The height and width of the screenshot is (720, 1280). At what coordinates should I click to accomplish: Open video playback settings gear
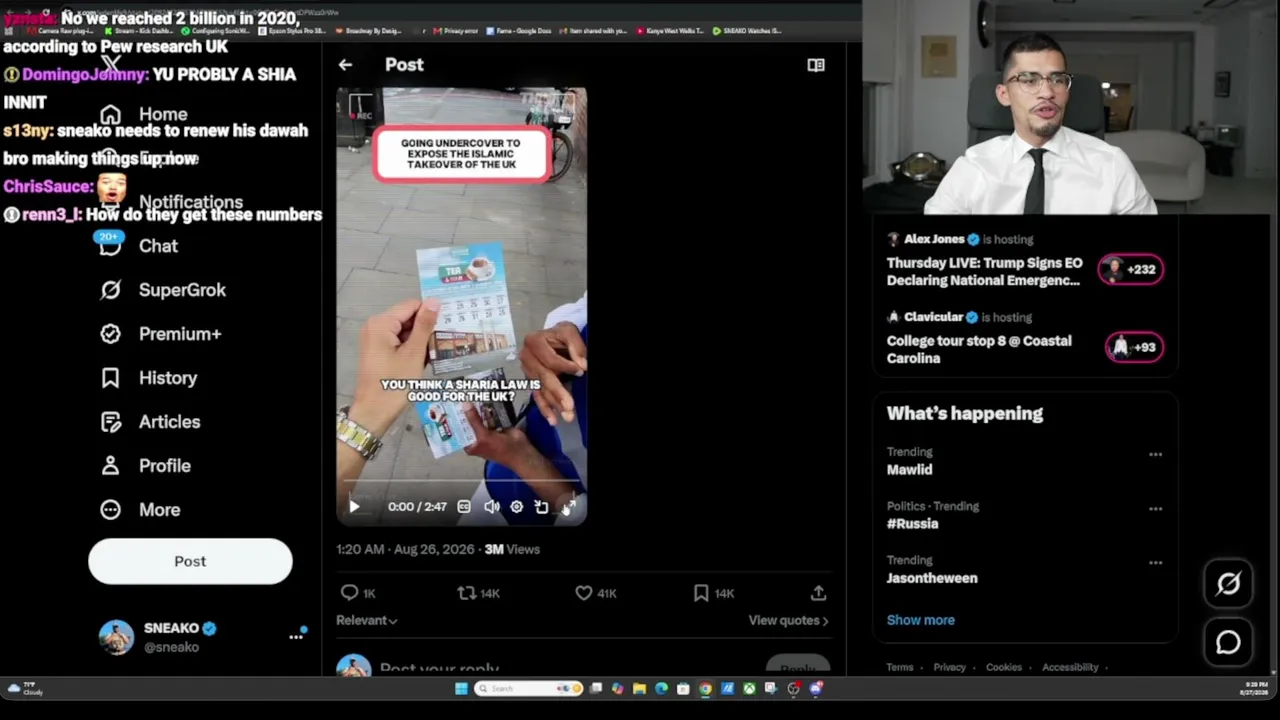tap(516, 507)
